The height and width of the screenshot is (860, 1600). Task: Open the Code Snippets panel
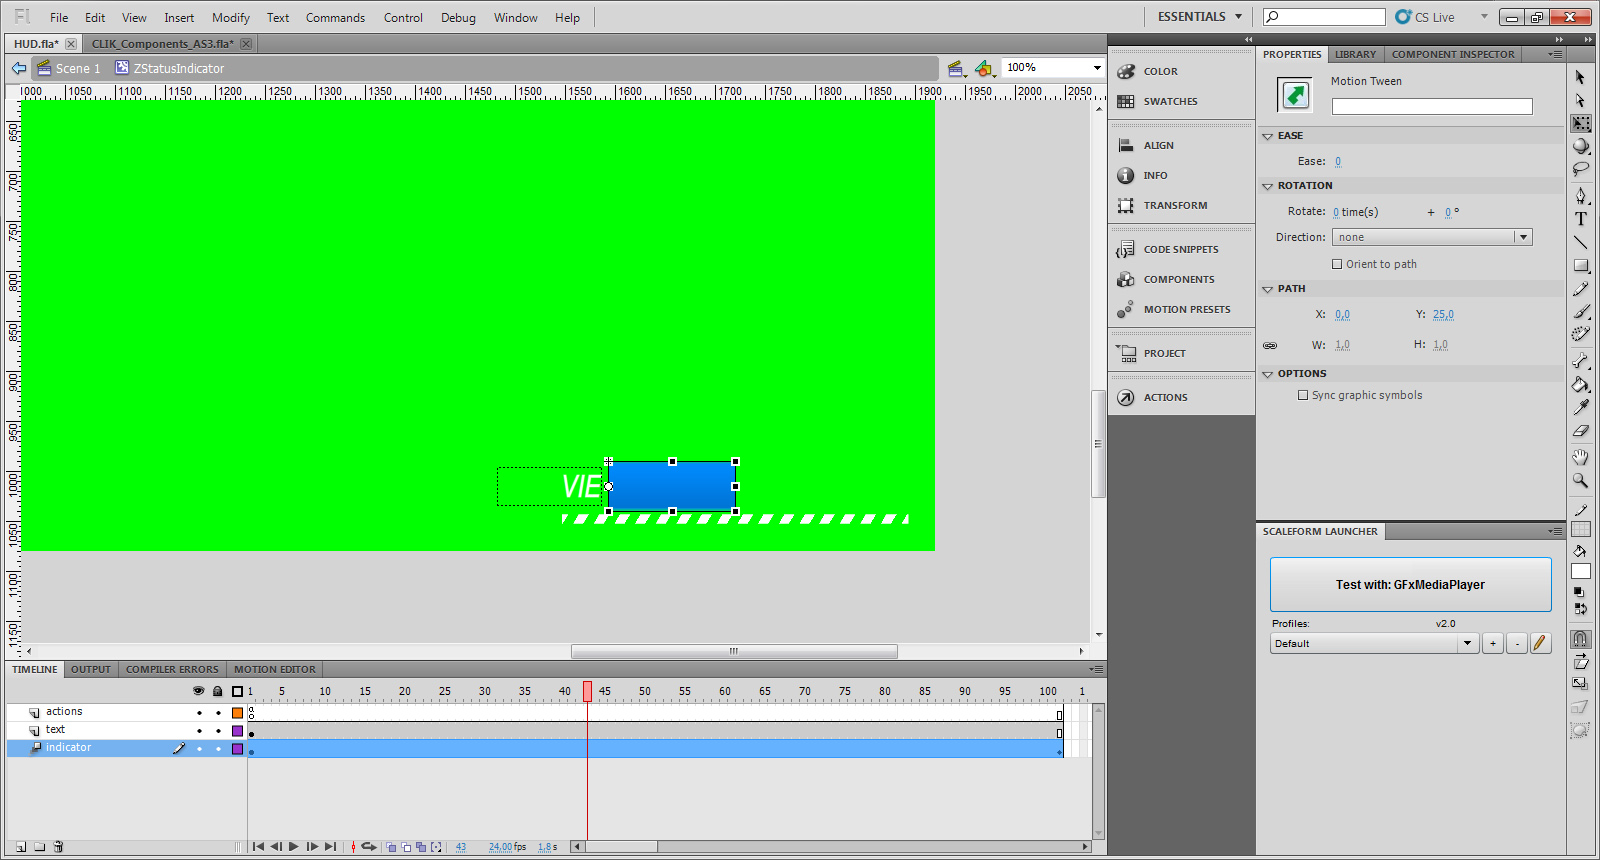tap(1180, 250)
